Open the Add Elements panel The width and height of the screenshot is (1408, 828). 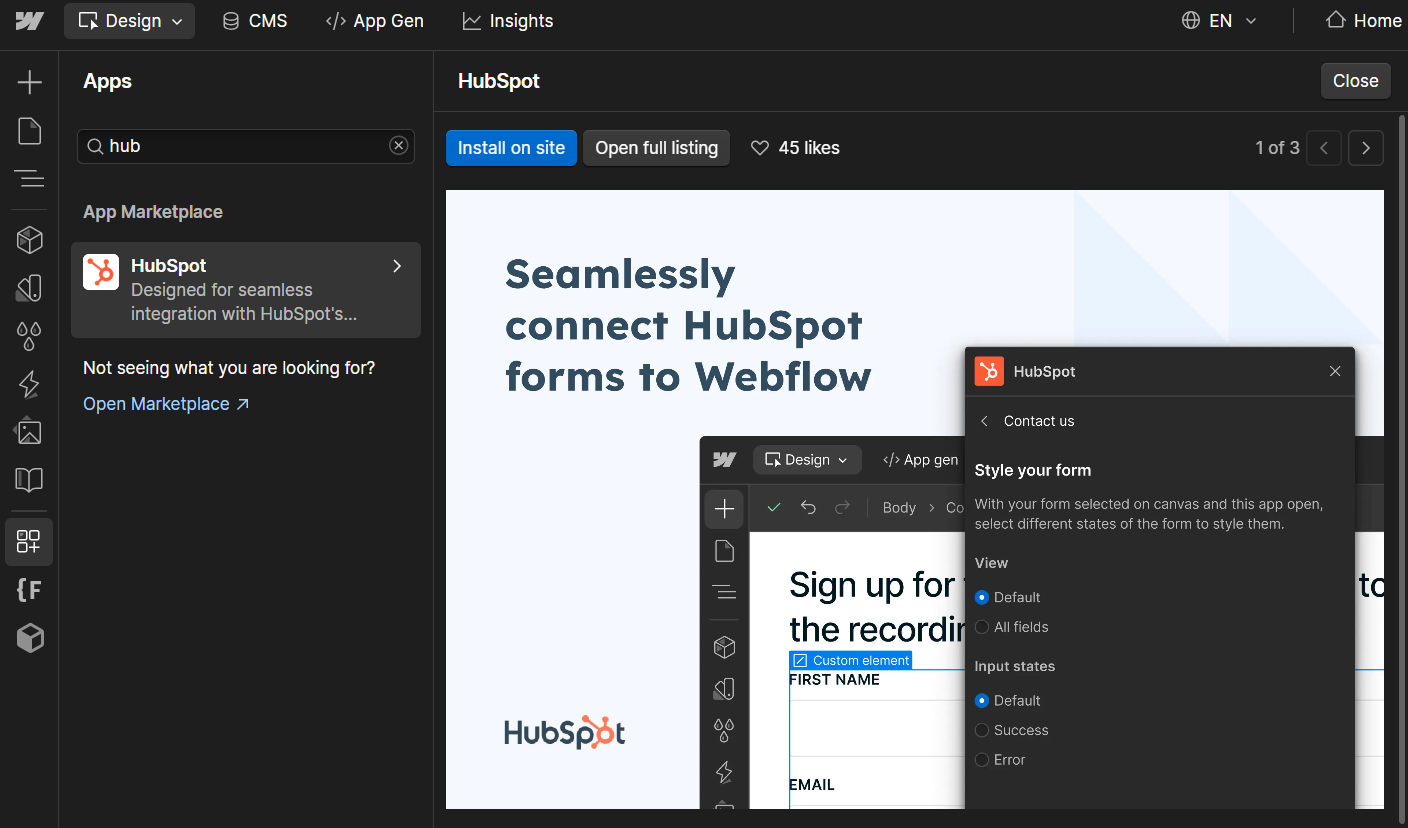[x=29, y=82]
